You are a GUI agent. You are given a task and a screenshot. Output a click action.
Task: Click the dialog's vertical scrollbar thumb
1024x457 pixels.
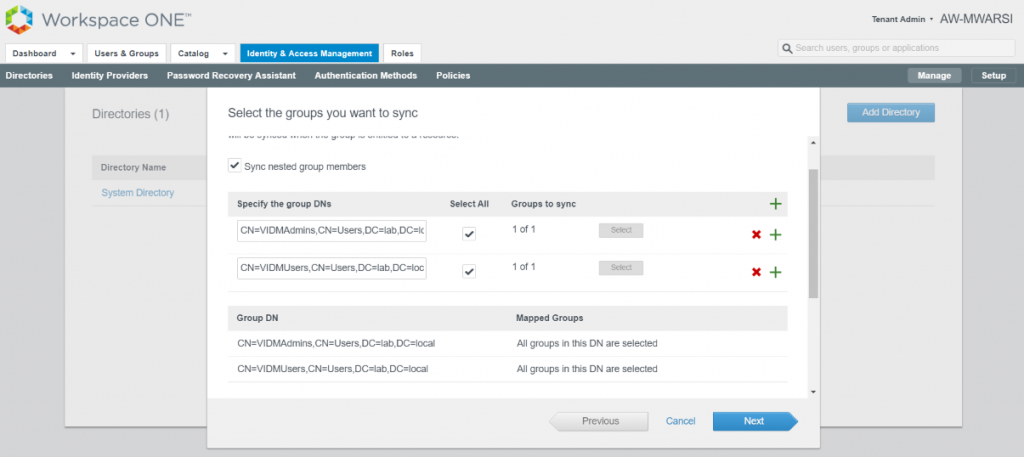coord(813,233)
